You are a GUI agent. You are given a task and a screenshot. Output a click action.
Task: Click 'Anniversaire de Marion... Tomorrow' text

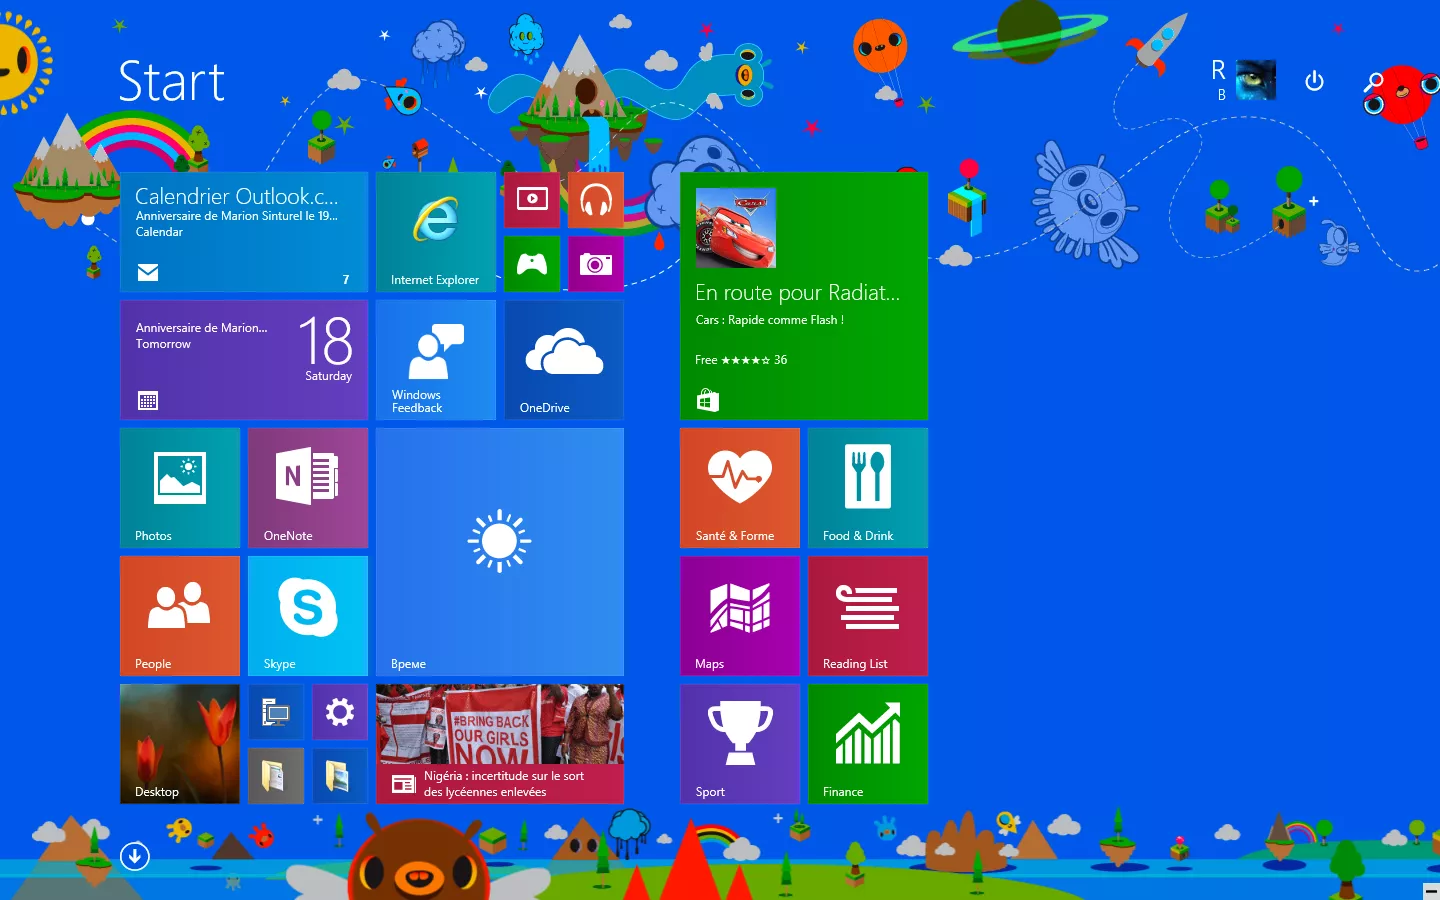[201, 336]
